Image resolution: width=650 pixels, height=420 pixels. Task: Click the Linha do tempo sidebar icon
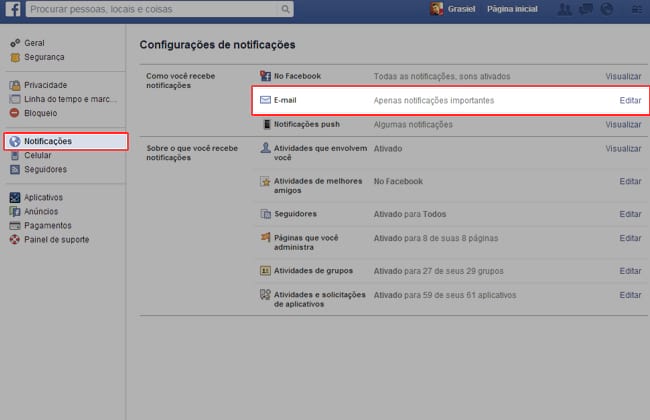coord(15,99)
